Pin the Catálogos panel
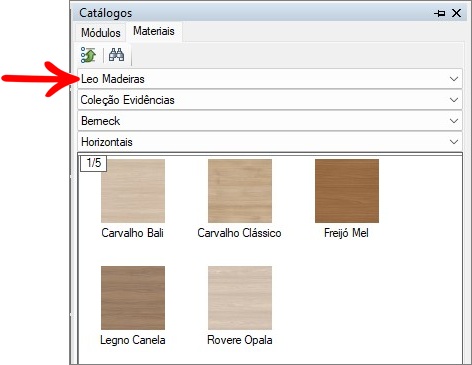Image resolution: width=472 pixels, height=365 pixels. pos(440,13)
